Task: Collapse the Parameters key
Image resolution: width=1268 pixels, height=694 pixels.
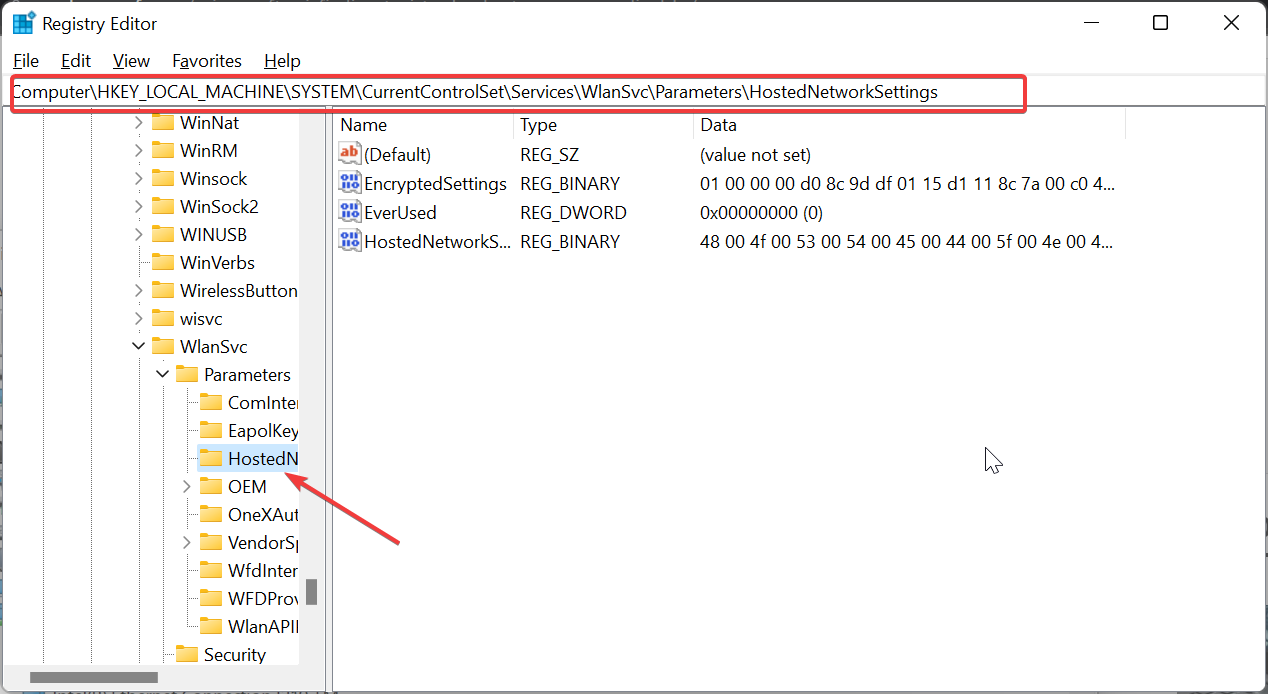Action: [x=163, y=375]
